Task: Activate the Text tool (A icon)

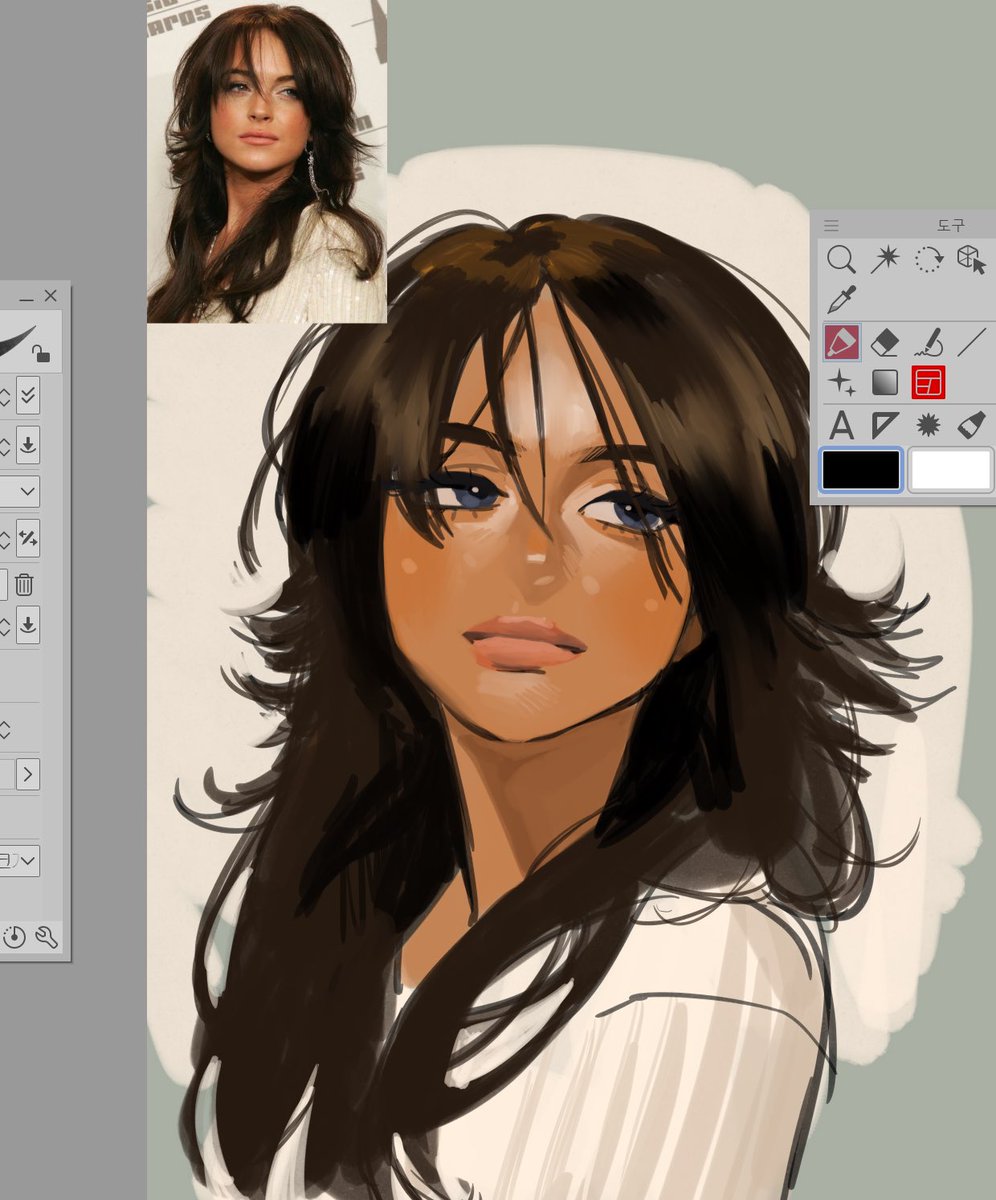Action: [841, 426]
